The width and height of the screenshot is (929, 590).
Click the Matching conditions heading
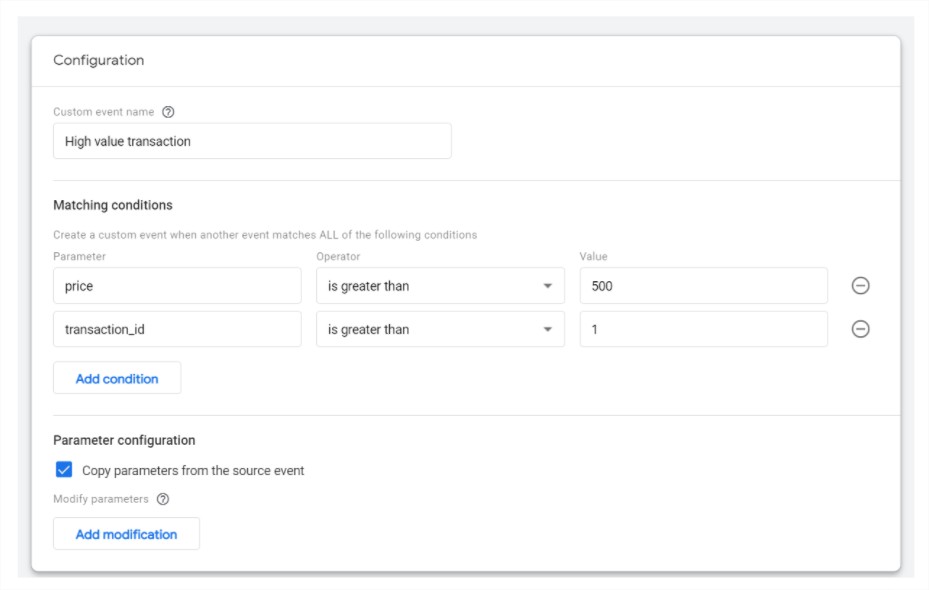pos(113,205)
